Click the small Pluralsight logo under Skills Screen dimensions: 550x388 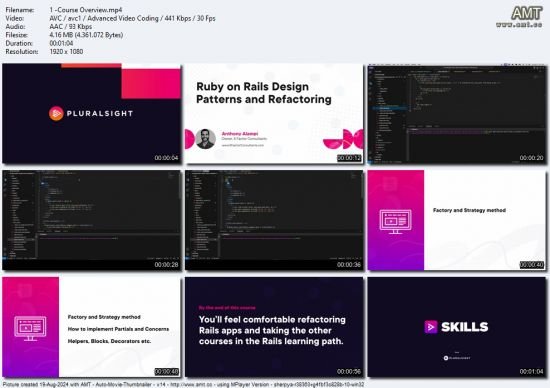click(x=457, y=358)
